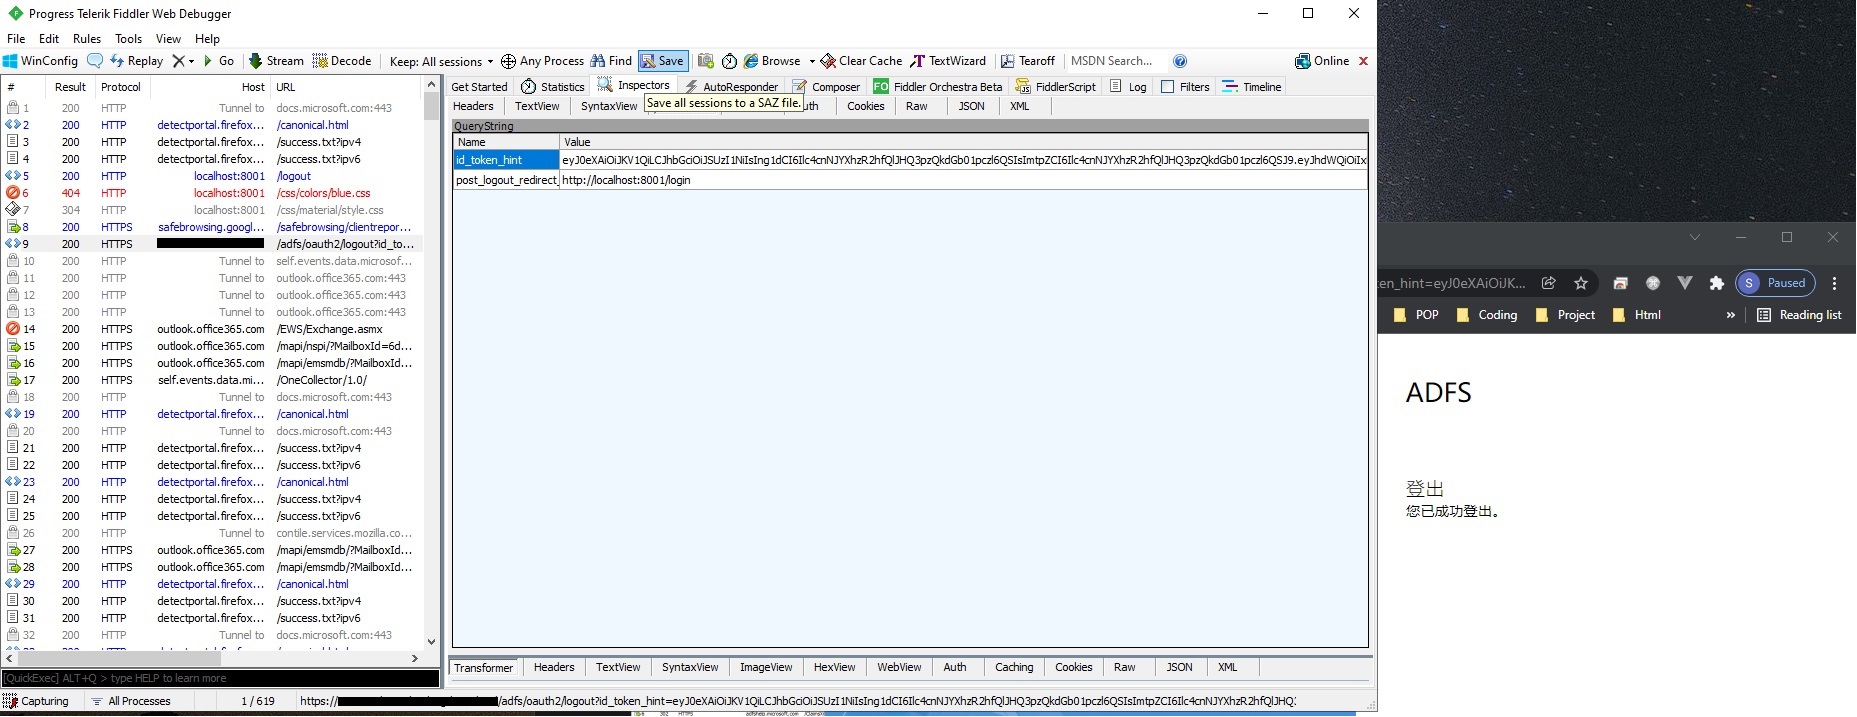Click the Chrome photo-stack extension icon
Screen dimensions: 1857x717
click(1621, 283)
